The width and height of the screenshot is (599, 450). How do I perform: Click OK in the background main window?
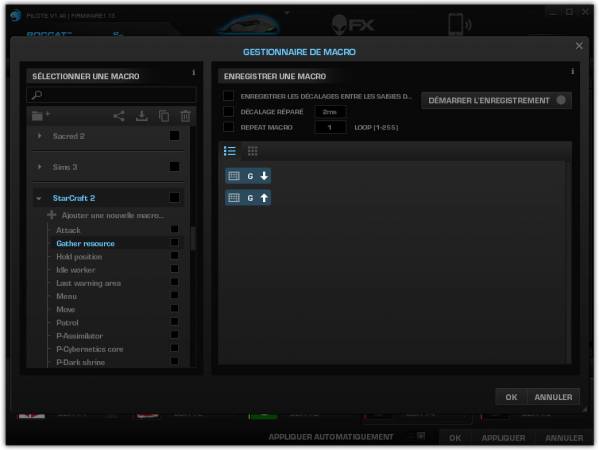pos(455,437)
